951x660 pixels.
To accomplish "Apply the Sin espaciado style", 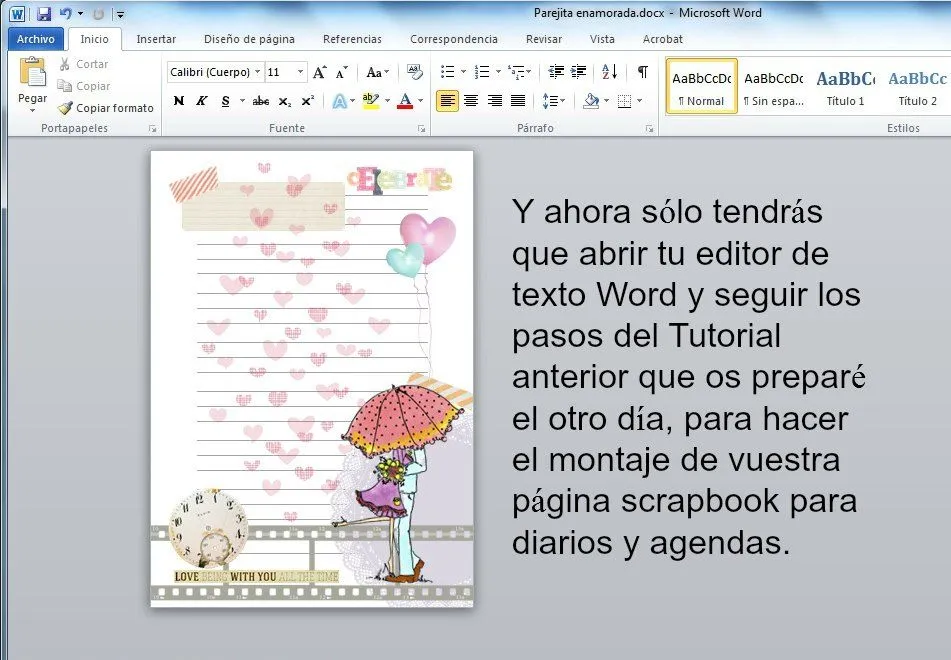I will click(x=774, y=86).
